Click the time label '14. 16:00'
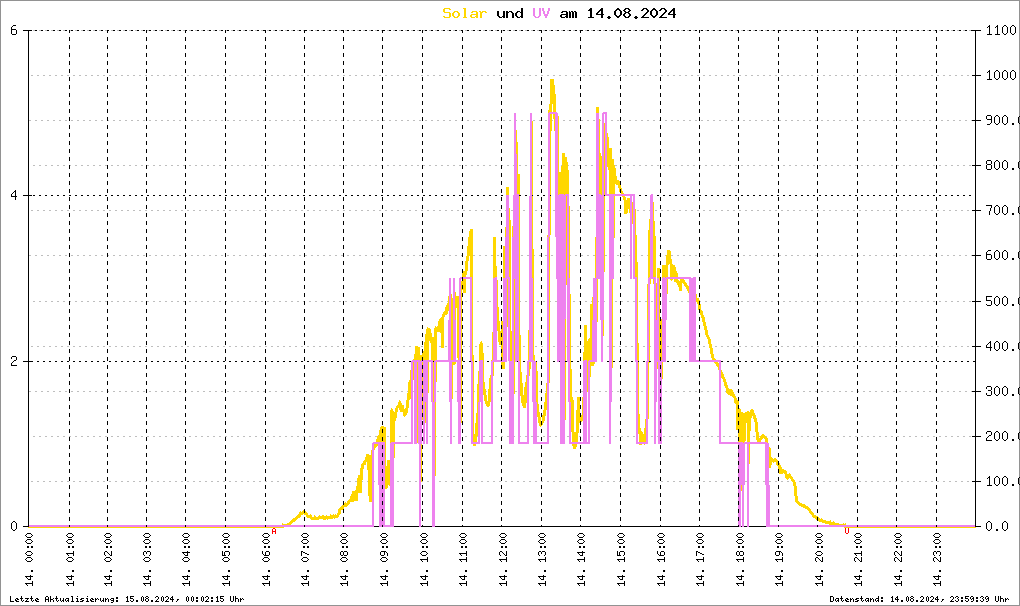Viewport: 1020px width, 606px height. (x=661, y=559)
